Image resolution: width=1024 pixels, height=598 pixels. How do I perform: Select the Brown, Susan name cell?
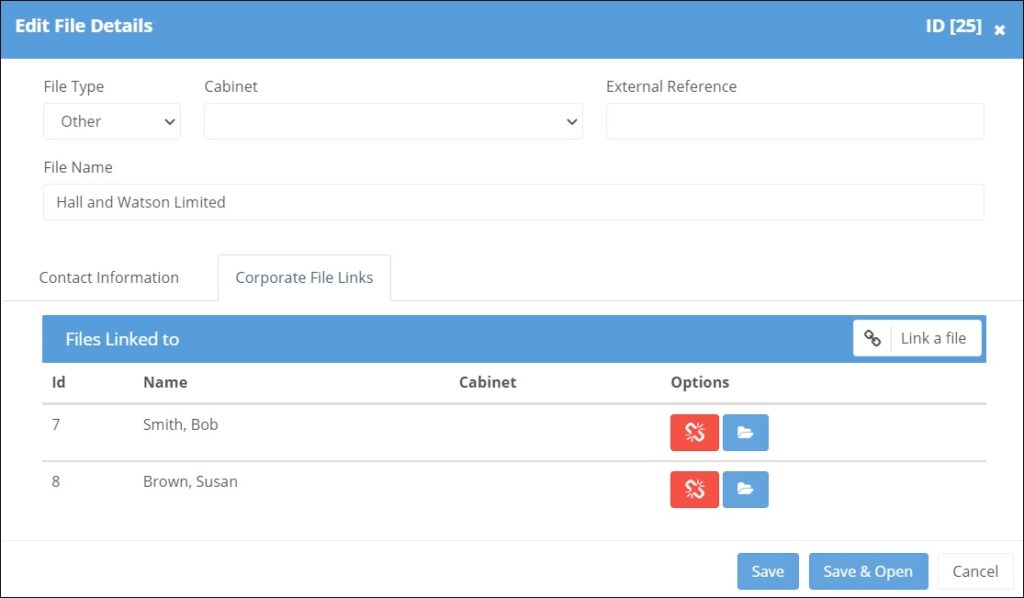pyautogui.click(x=190, y=481)
